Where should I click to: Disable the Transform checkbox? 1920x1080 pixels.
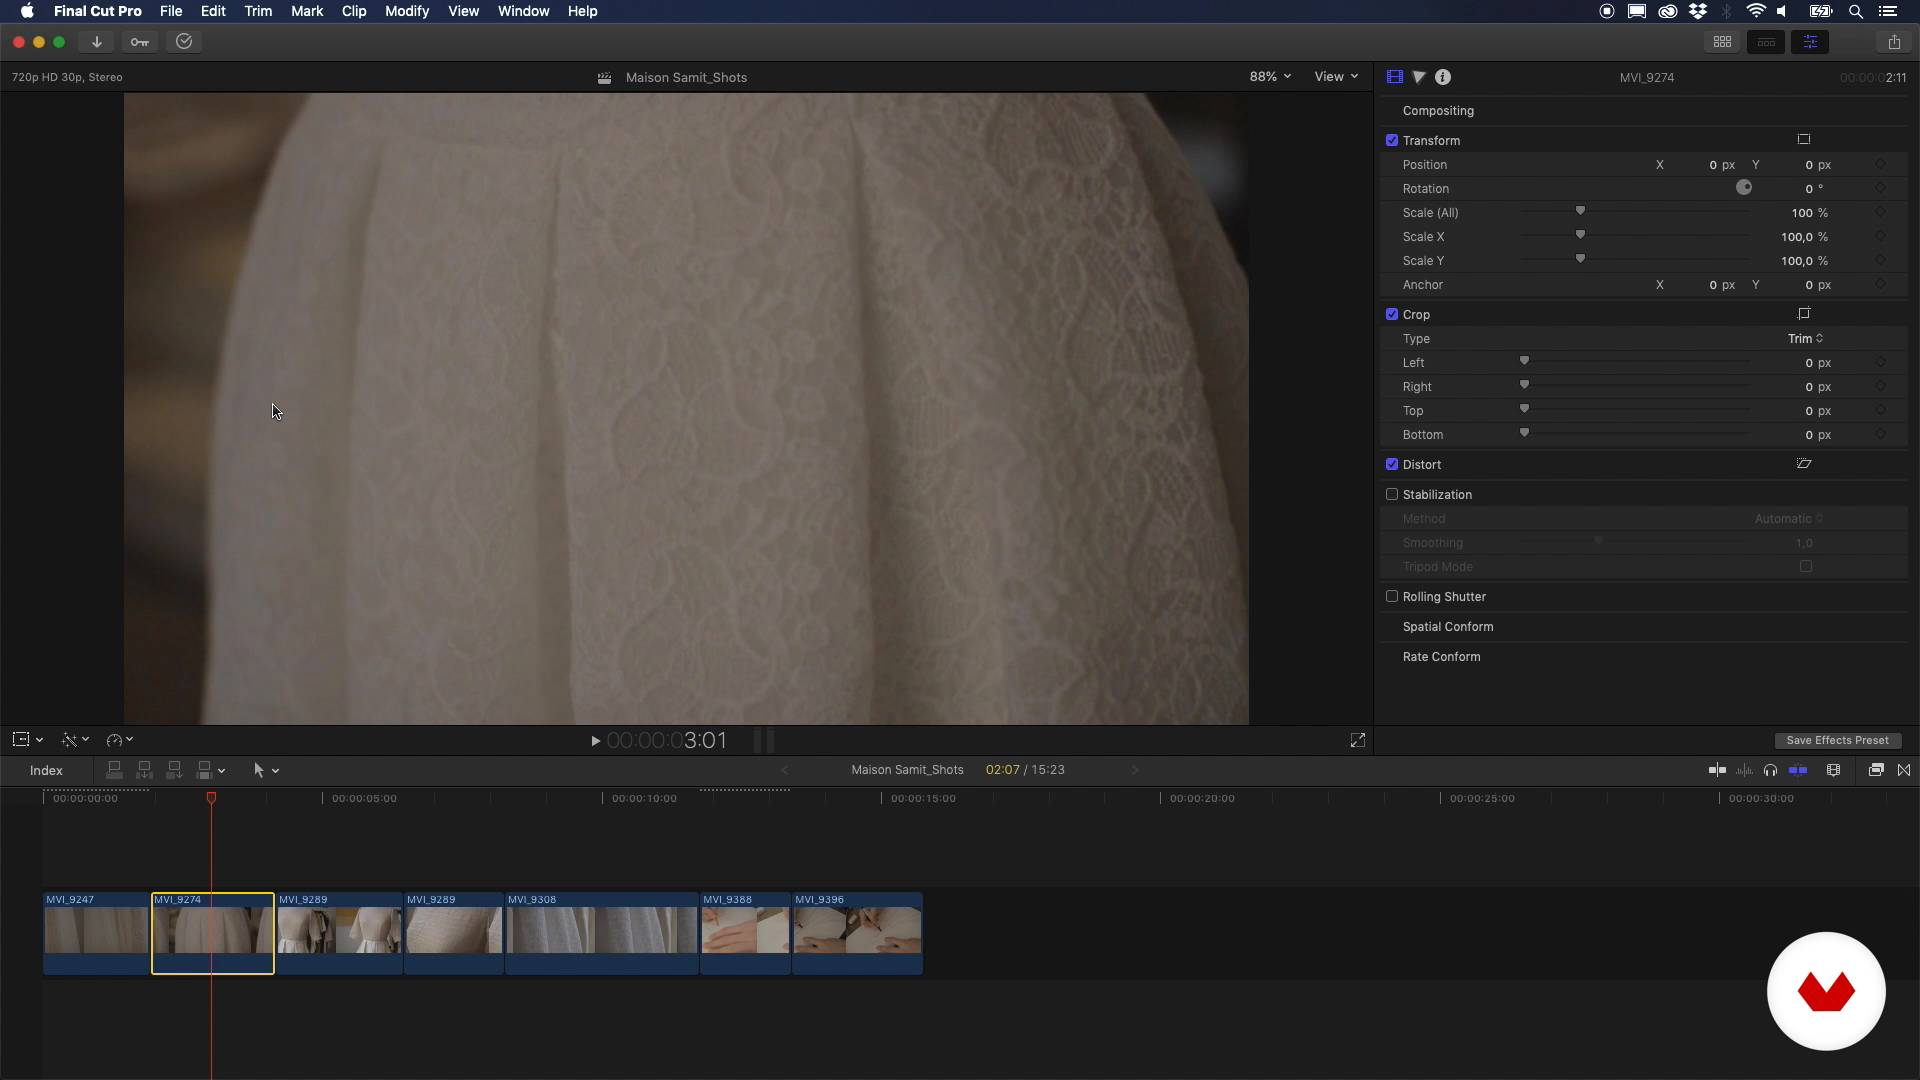1392,141
